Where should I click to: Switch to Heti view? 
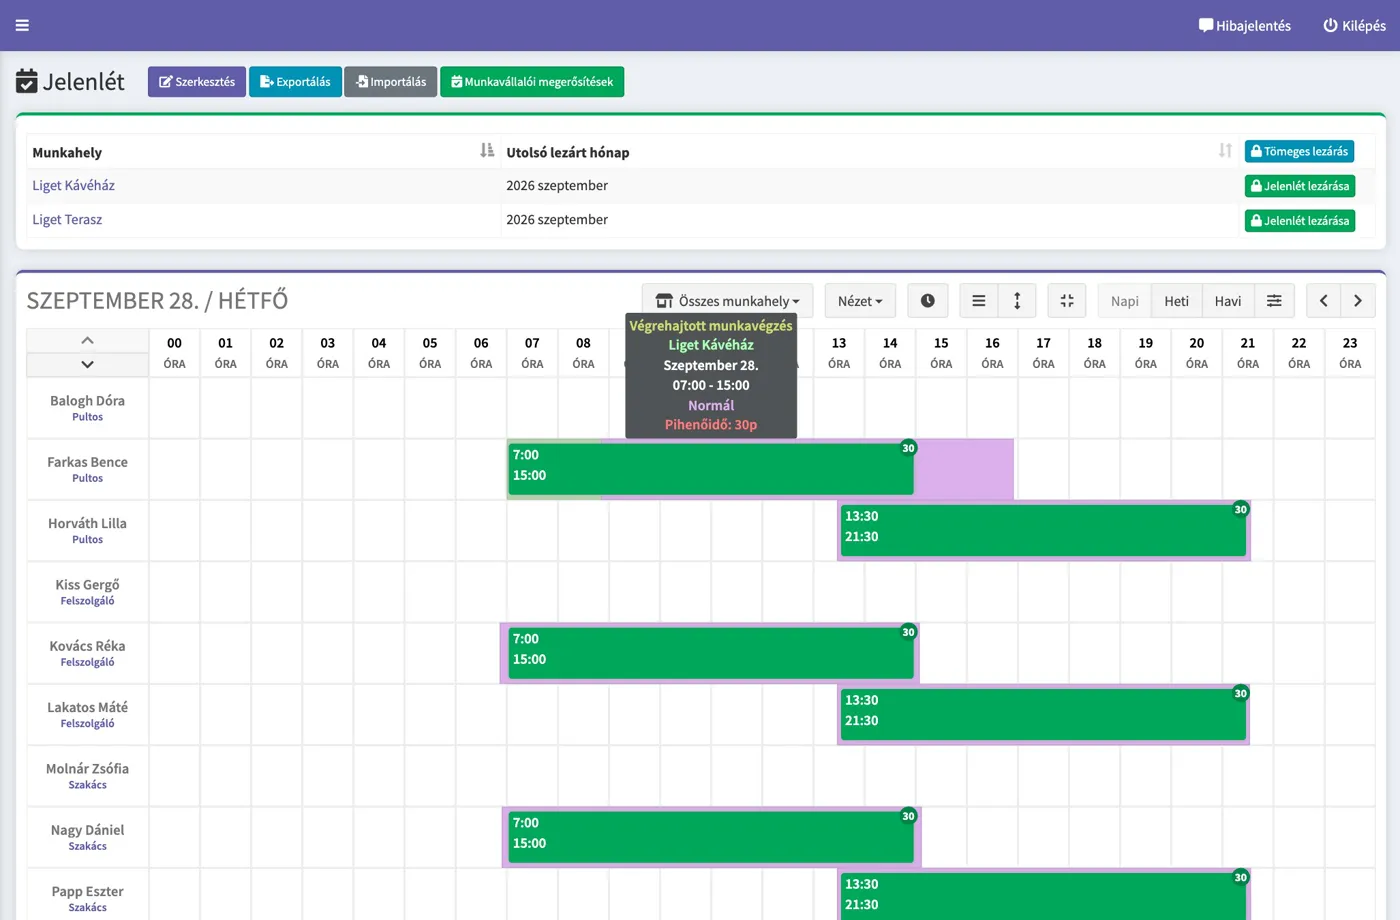click(x=1176, y=301)
